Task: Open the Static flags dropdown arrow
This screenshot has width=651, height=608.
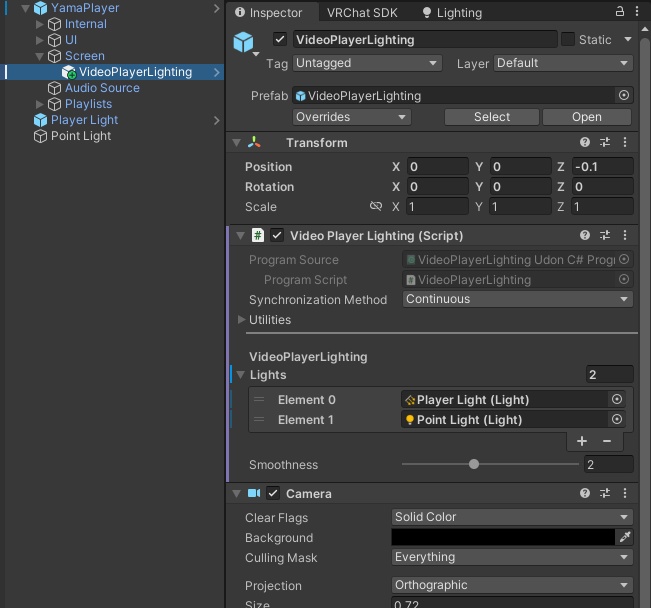Action: pos(628,39)
